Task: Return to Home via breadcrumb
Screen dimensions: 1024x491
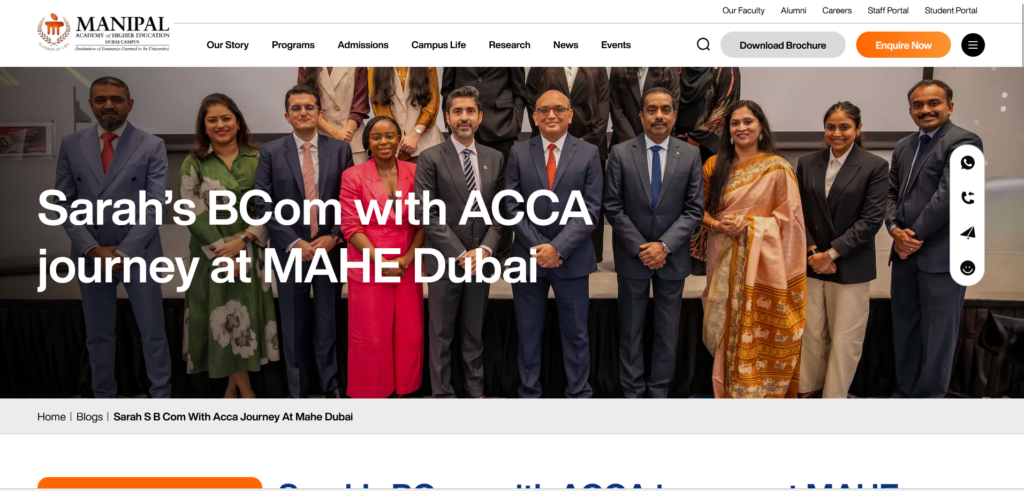Action: [x=51, y=417]
